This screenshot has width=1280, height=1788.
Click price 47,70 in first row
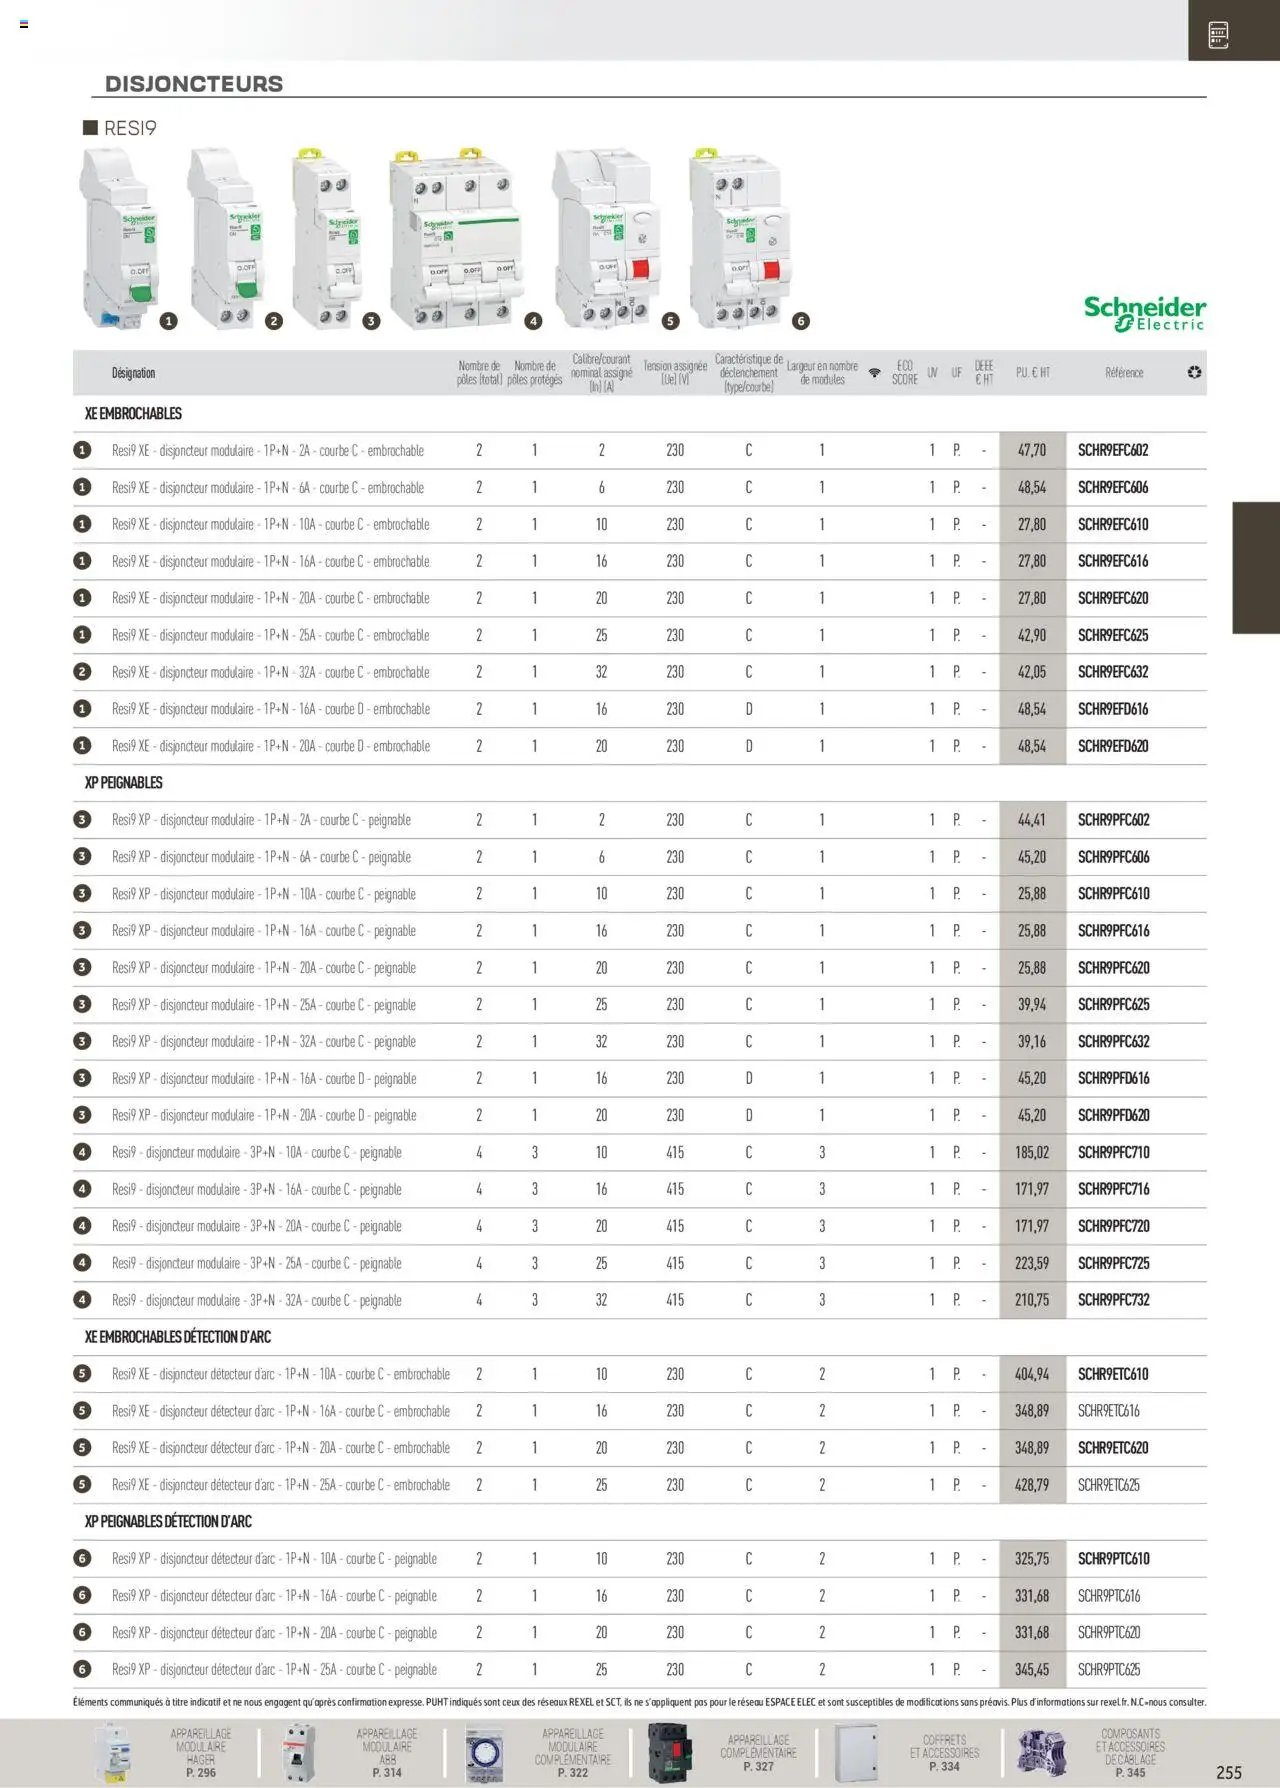point(1032,451)
